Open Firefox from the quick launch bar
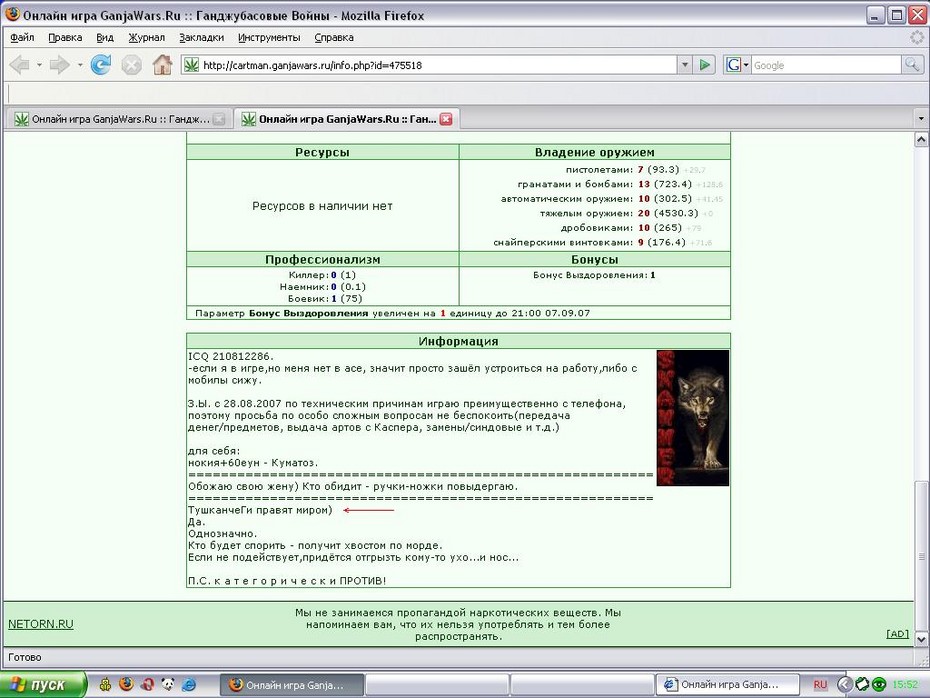This screenshot has height=698, width=930. pyautogui.click(x=126, y=684)
